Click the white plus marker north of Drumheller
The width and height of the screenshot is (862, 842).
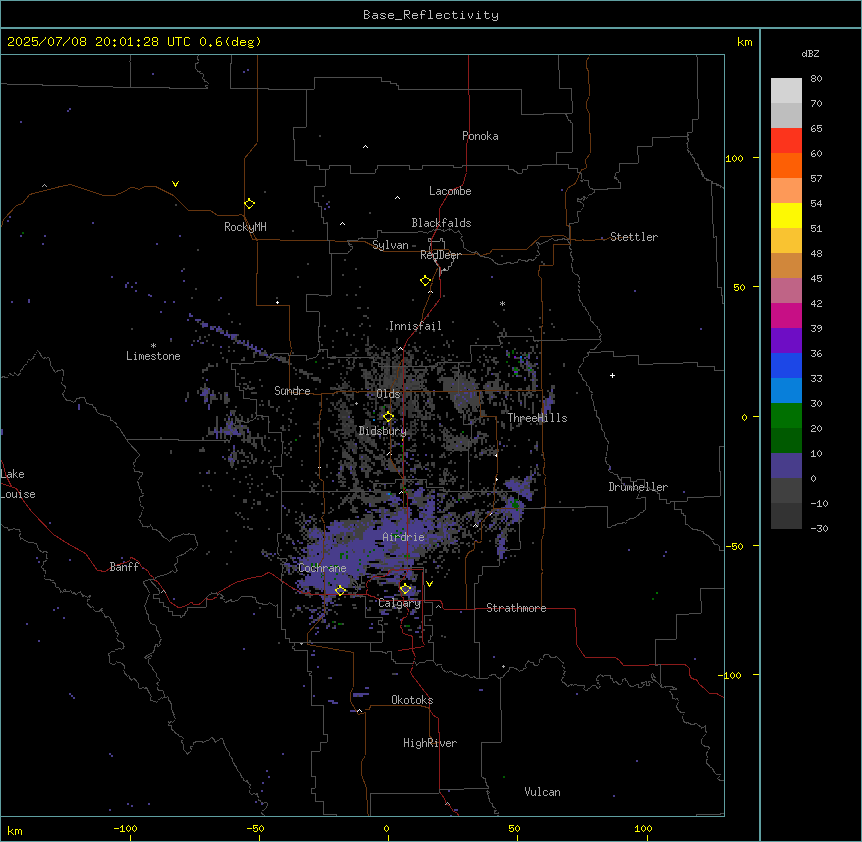pos(612,375)
